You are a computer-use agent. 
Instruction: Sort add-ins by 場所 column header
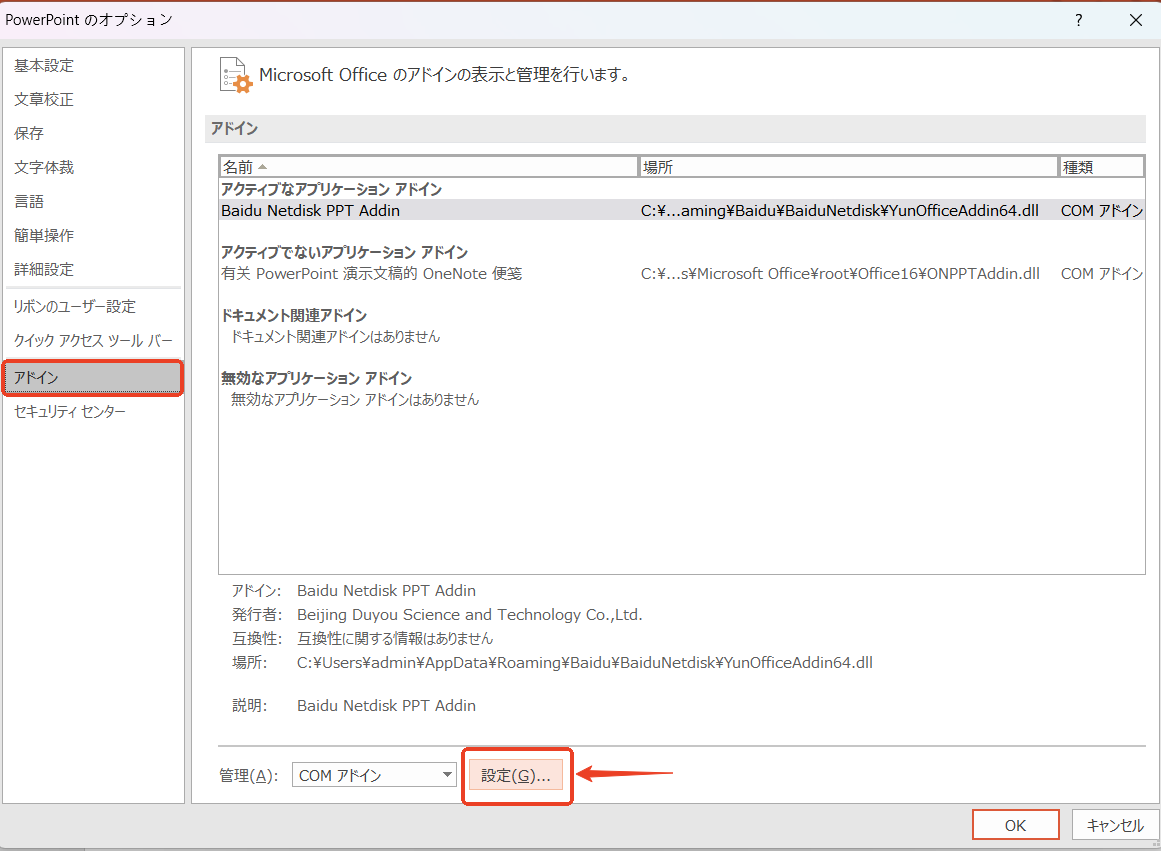click(x=847, y=167)
